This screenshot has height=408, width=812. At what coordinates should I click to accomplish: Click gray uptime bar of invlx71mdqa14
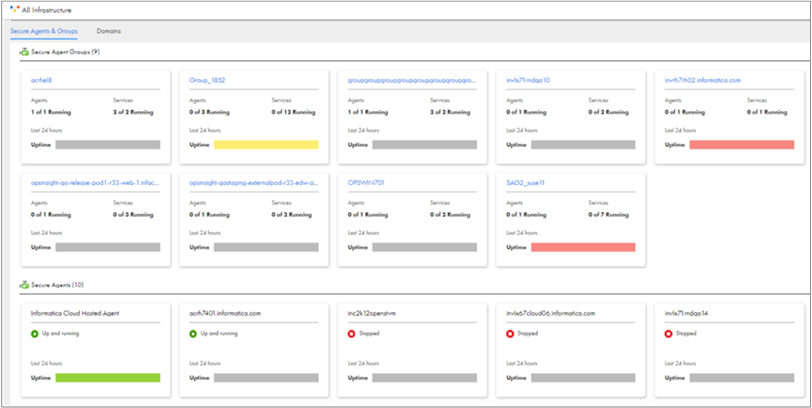pyautogui.click(x=742, y=378)
